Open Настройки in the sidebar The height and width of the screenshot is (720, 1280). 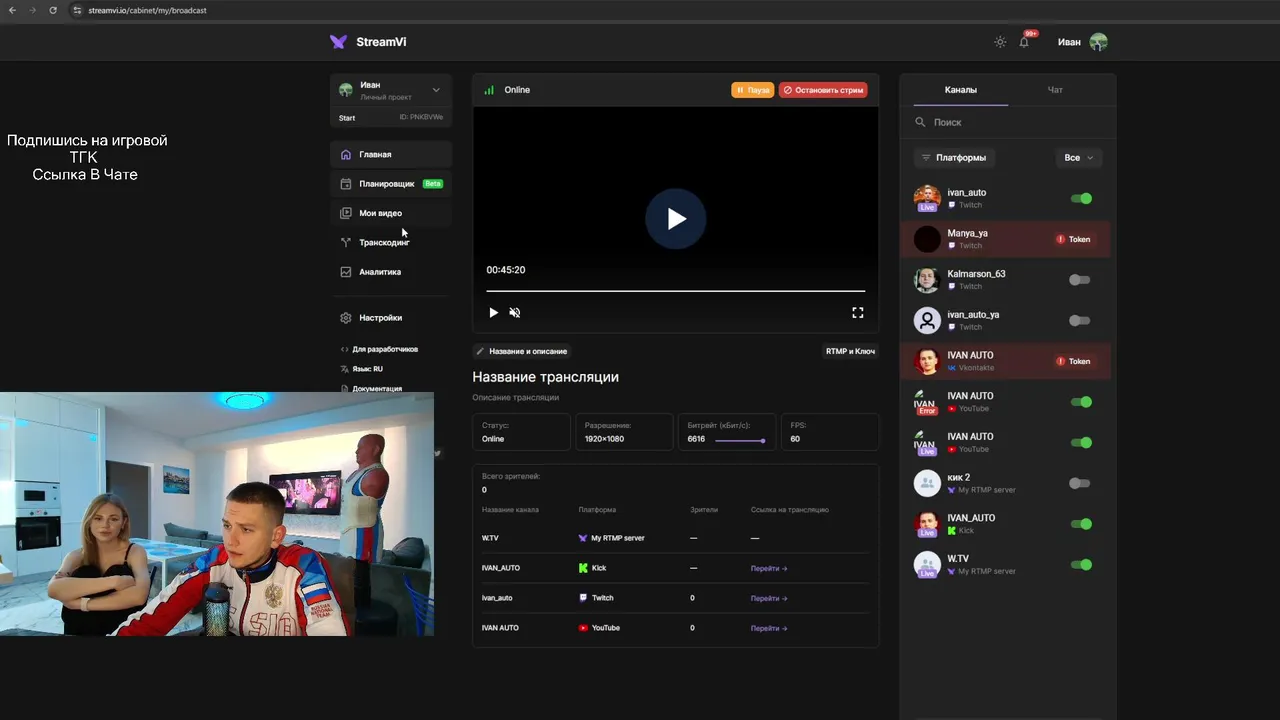(x=391, y=318)
